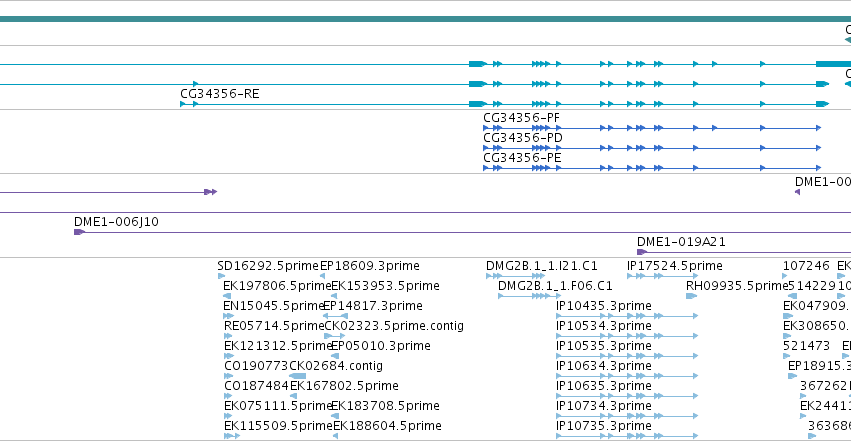Click the DME1-006J10 feature label
The width and height of the screenshot is (851, 441).
click(116, 222)
